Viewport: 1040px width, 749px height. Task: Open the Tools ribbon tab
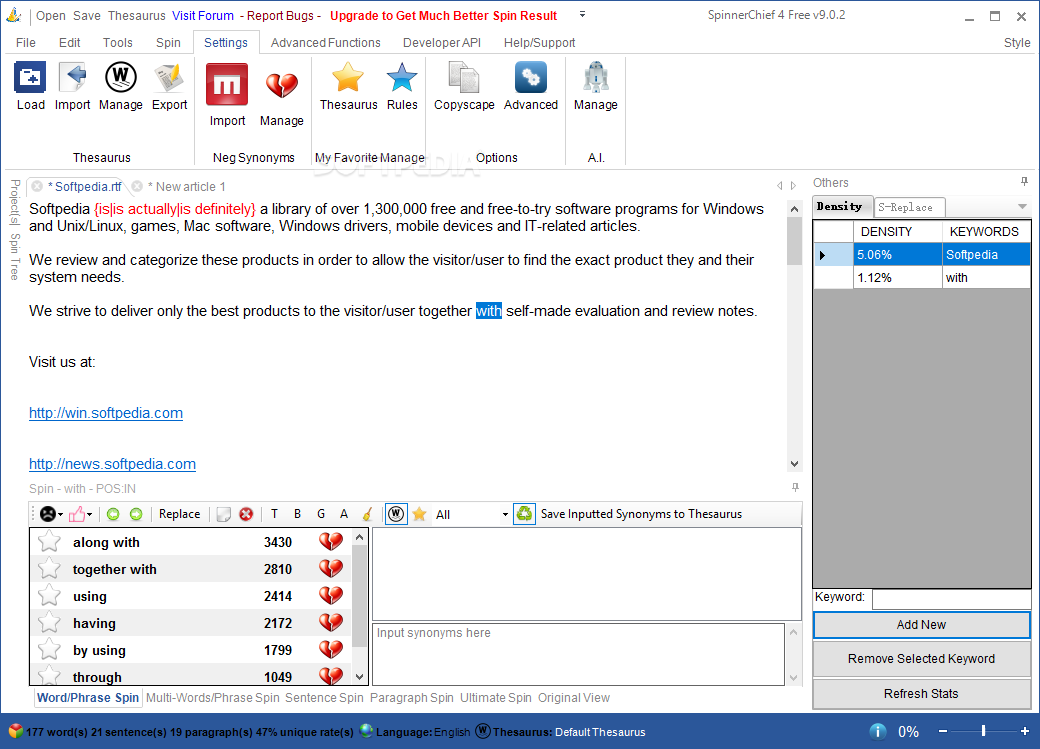117,42
